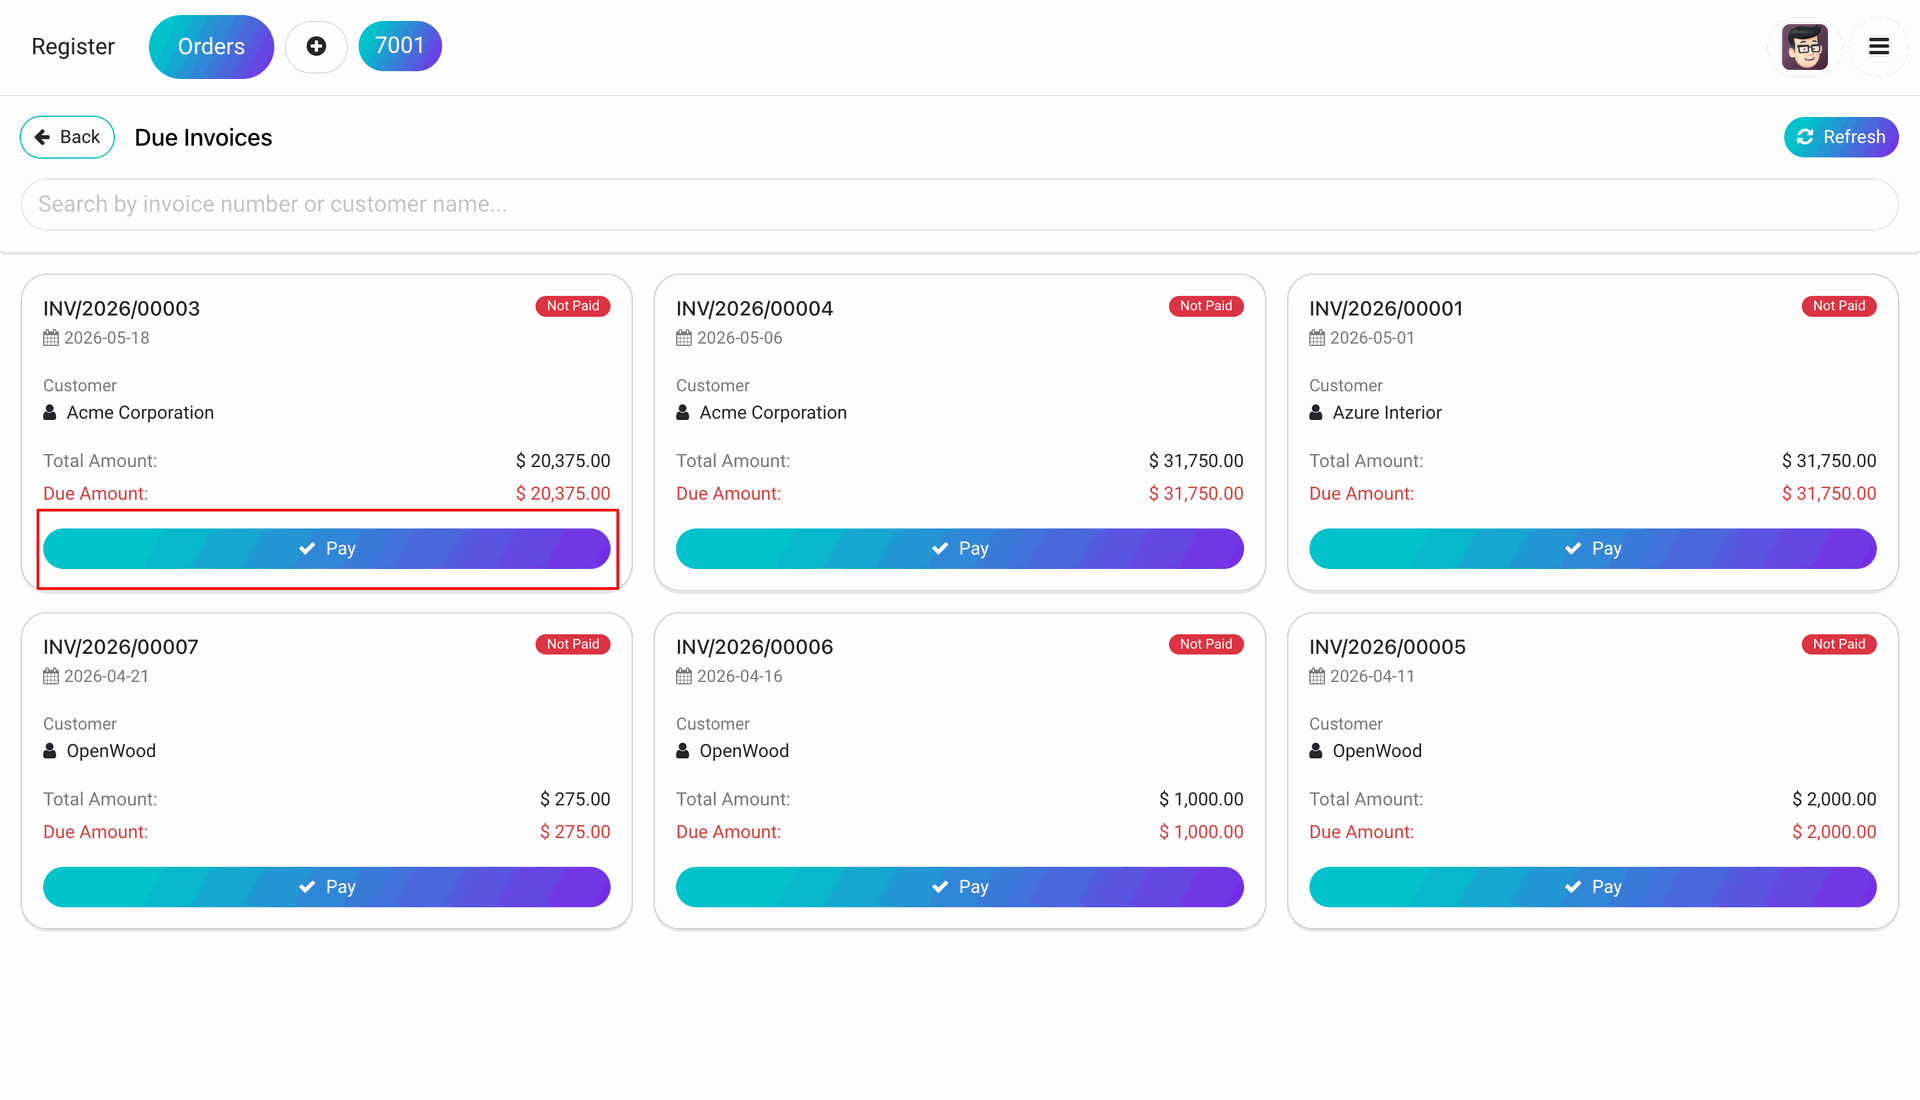Pay invoice INV/2026/00005

[x=1593, y=887]
